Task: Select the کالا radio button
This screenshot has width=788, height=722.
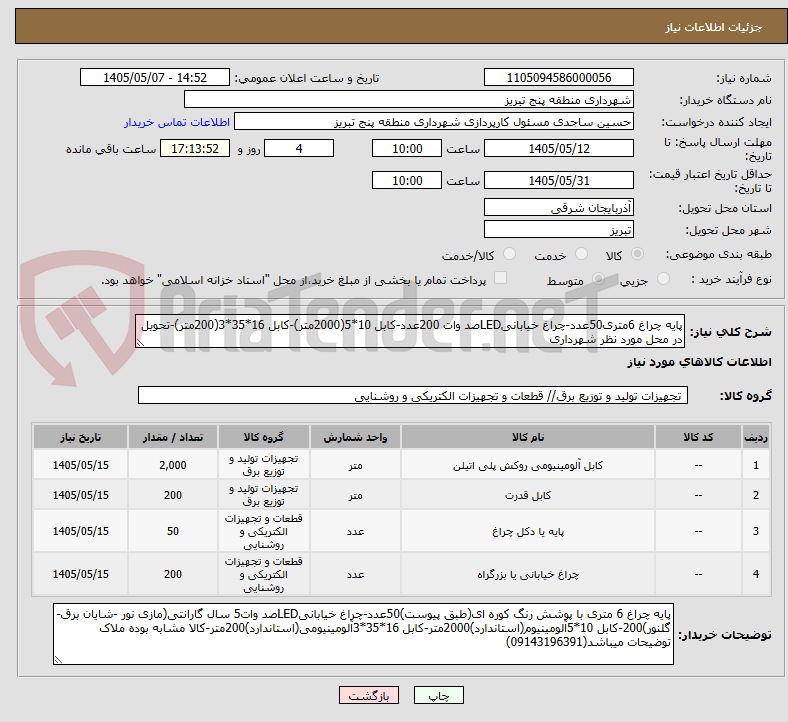Action: coord(637,254)
